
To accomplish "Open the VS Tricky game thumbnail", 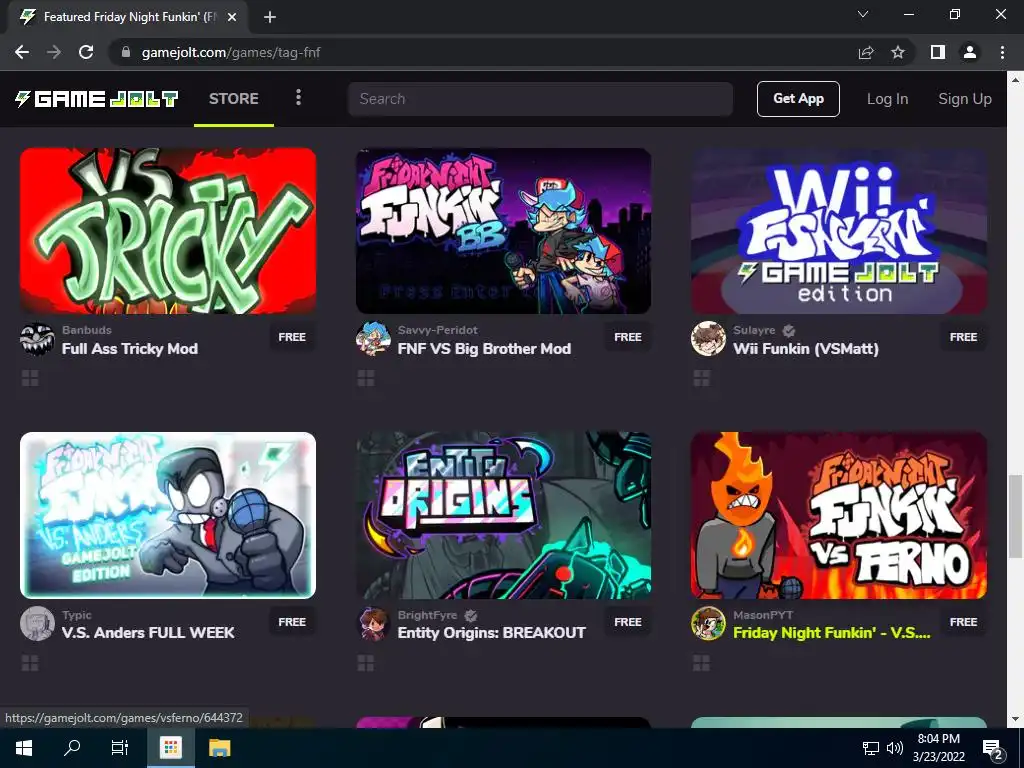I will [x=168, y=231].
